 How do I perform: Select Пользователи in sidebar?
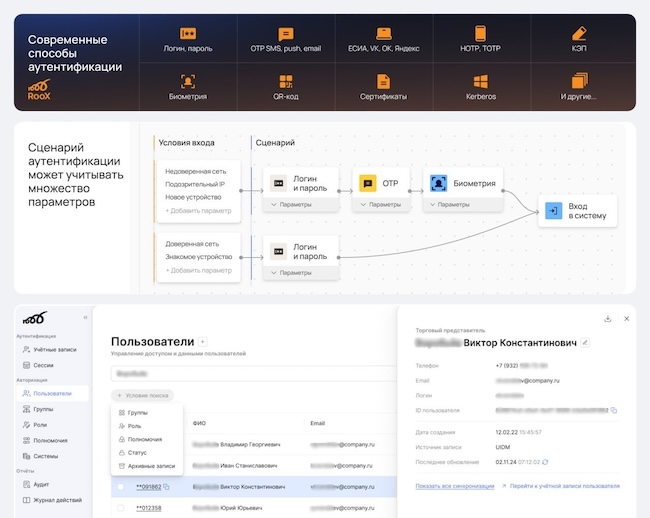[x=53, y=393]
